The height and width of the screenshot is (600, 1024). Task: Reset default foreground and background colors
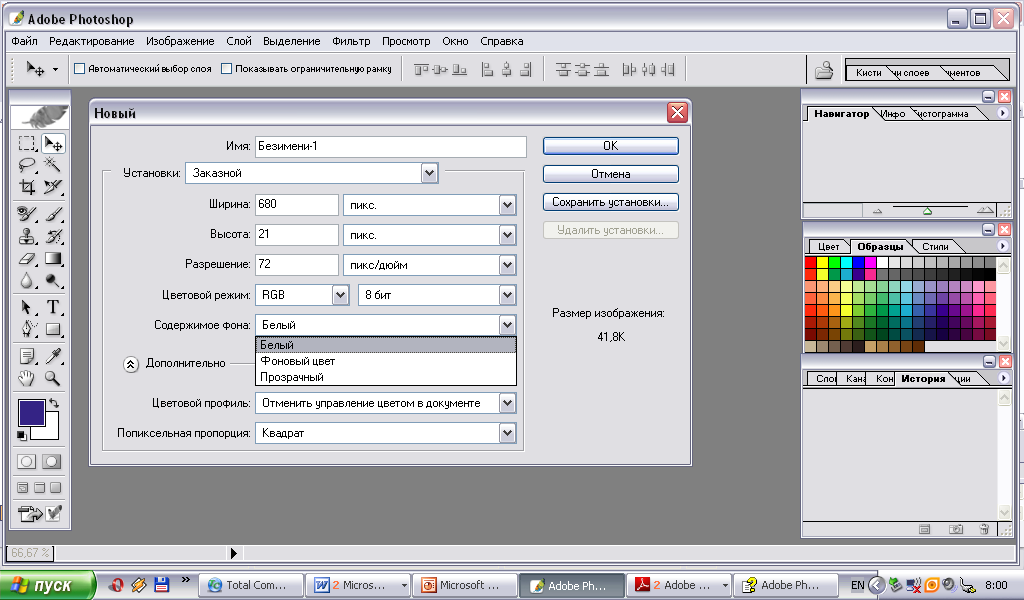(x=22, y=435)
